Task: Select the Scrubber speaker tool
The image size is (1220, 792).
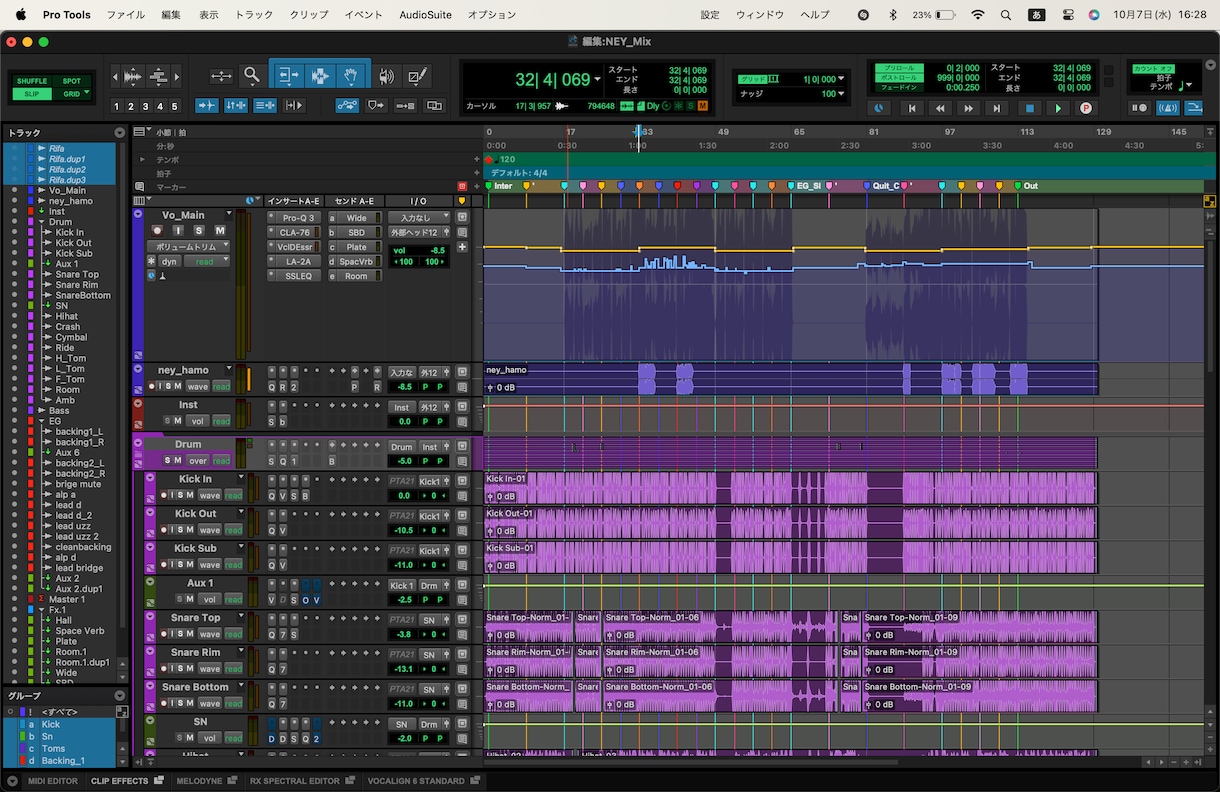Action: 387,76
